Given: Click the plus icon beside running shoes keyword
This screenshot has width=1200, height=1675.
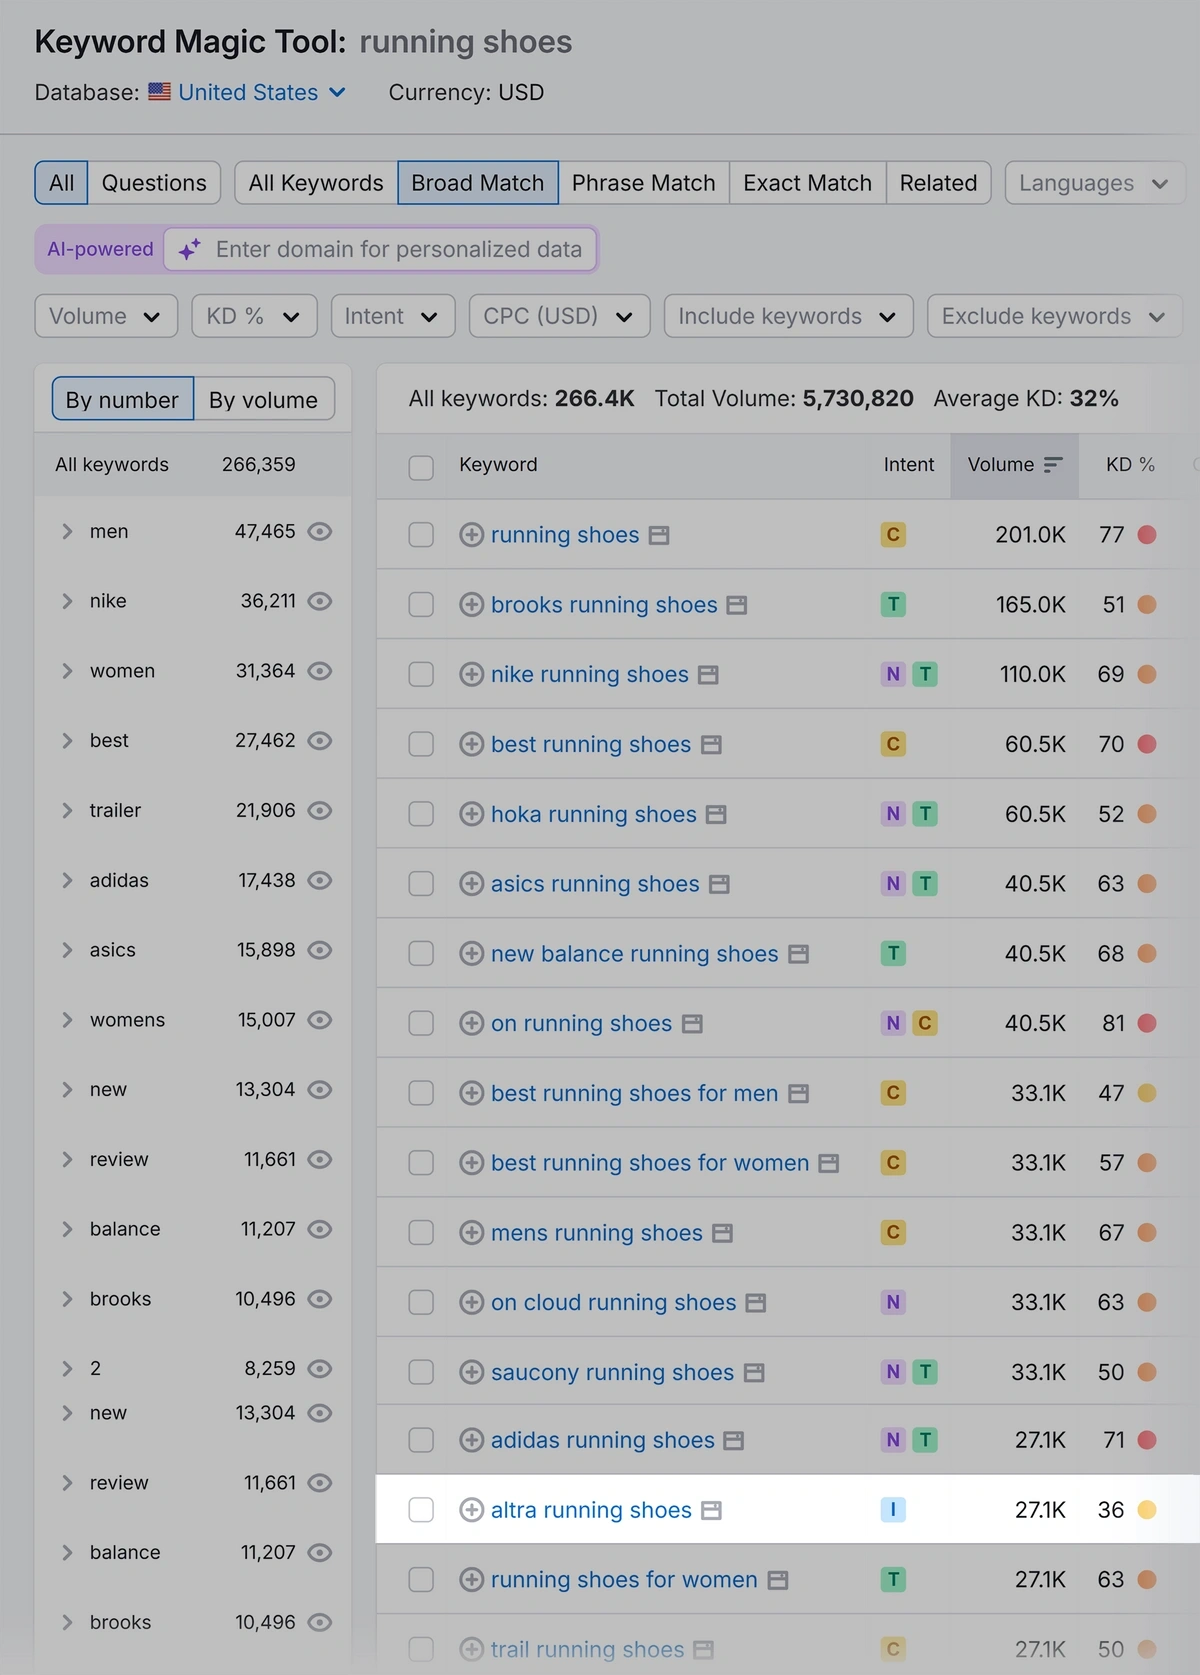Looking at the screenshot, I should point(471,535).
